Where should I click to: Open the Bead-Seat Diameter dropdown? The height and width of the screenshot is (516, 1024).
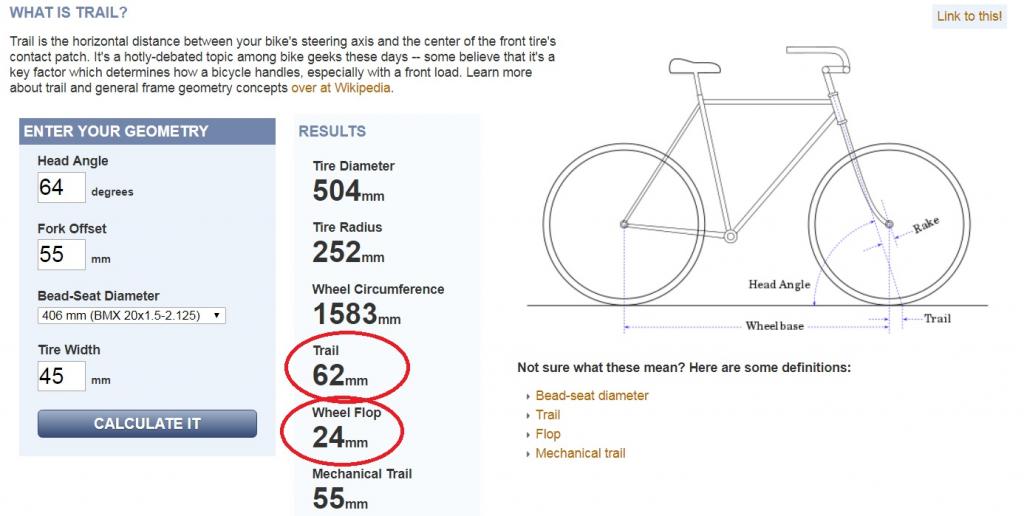pyautogui.click(x=131, y=315)
